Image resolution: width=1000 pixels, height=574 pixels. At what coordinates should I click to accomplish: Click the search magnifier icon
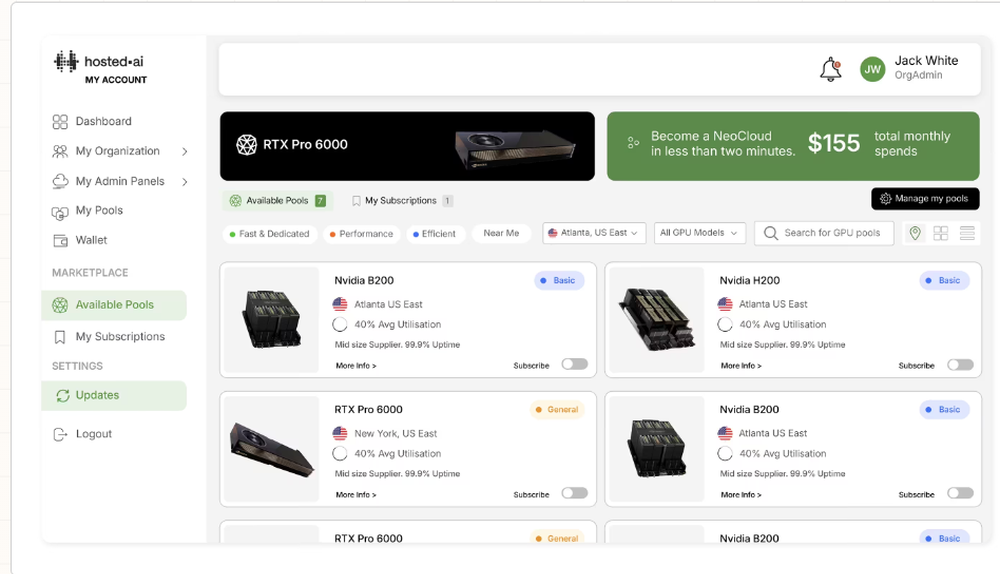click(x=770, y=233)
